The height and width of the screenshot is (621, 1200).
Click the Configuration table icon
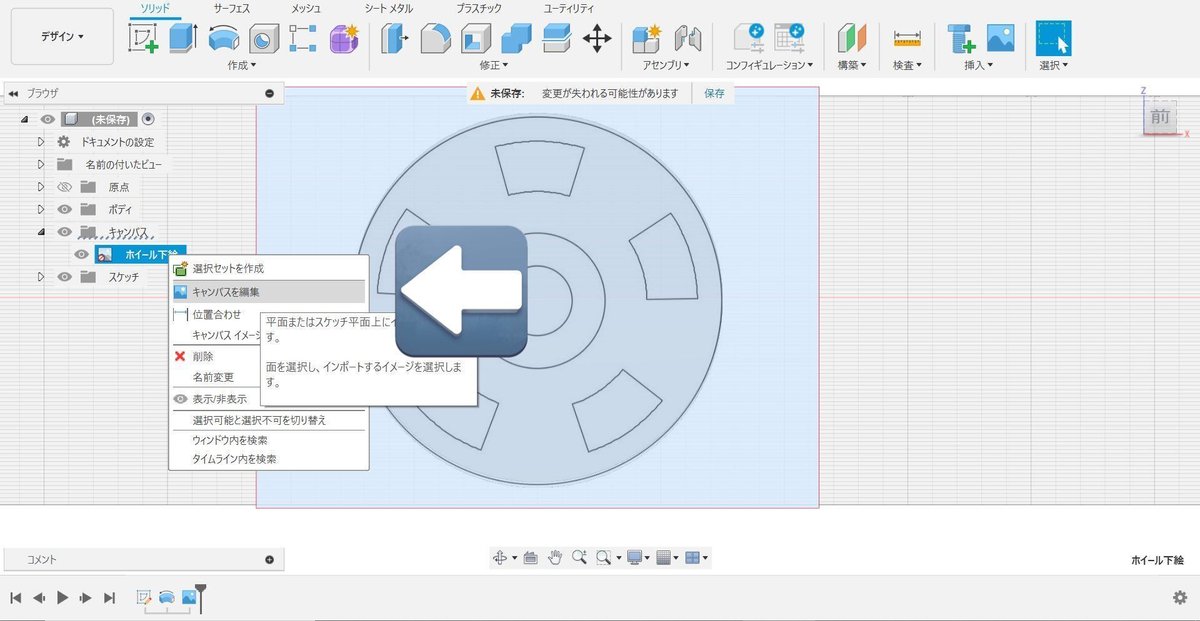pos(790,39)
